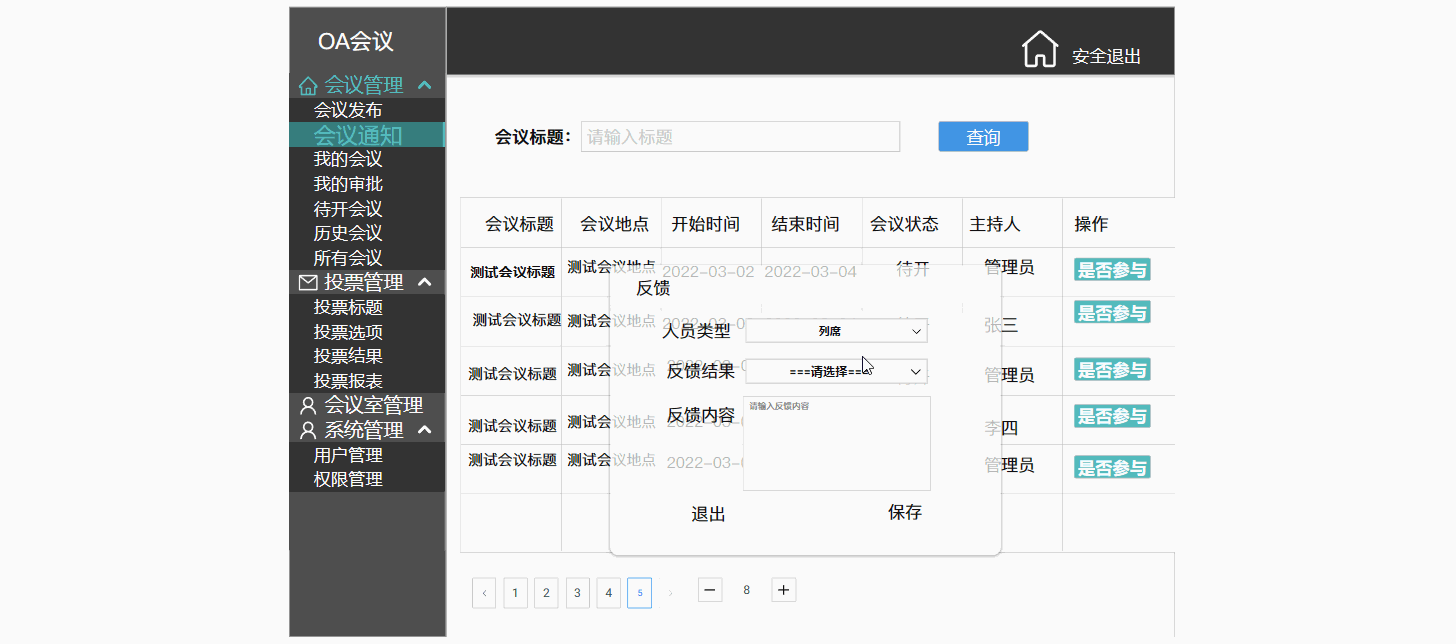Click house icon beside 会议管理
This screenshot has width=1456, height=644.
[308, 86]
